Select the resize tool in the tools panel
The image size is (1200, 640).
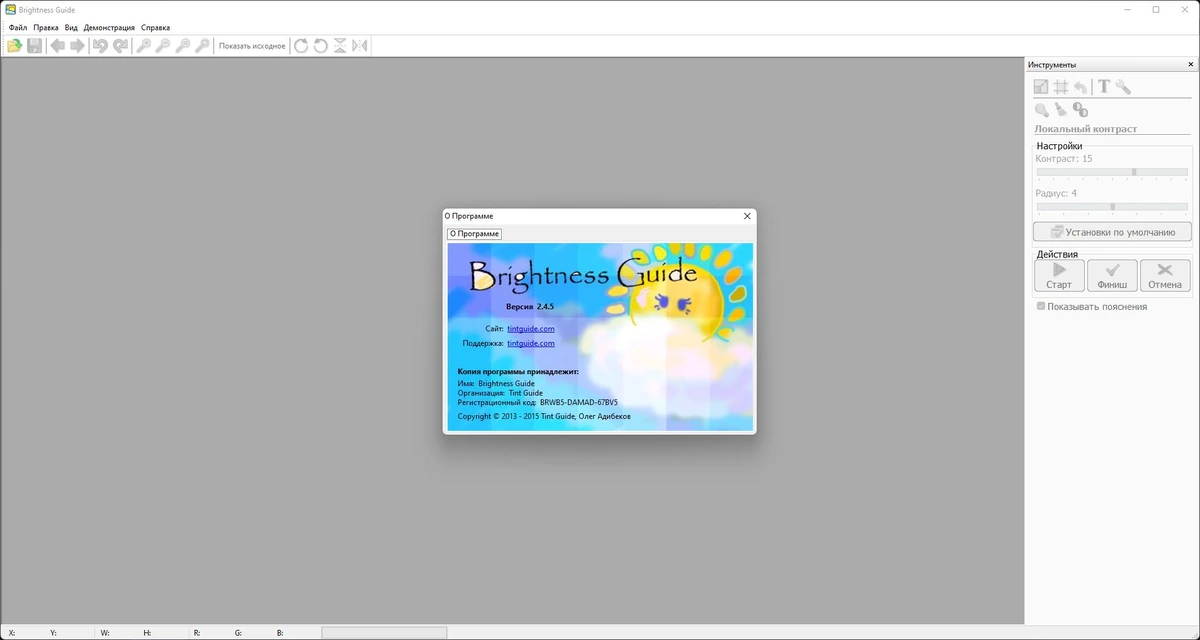[x=1041, y=87]
